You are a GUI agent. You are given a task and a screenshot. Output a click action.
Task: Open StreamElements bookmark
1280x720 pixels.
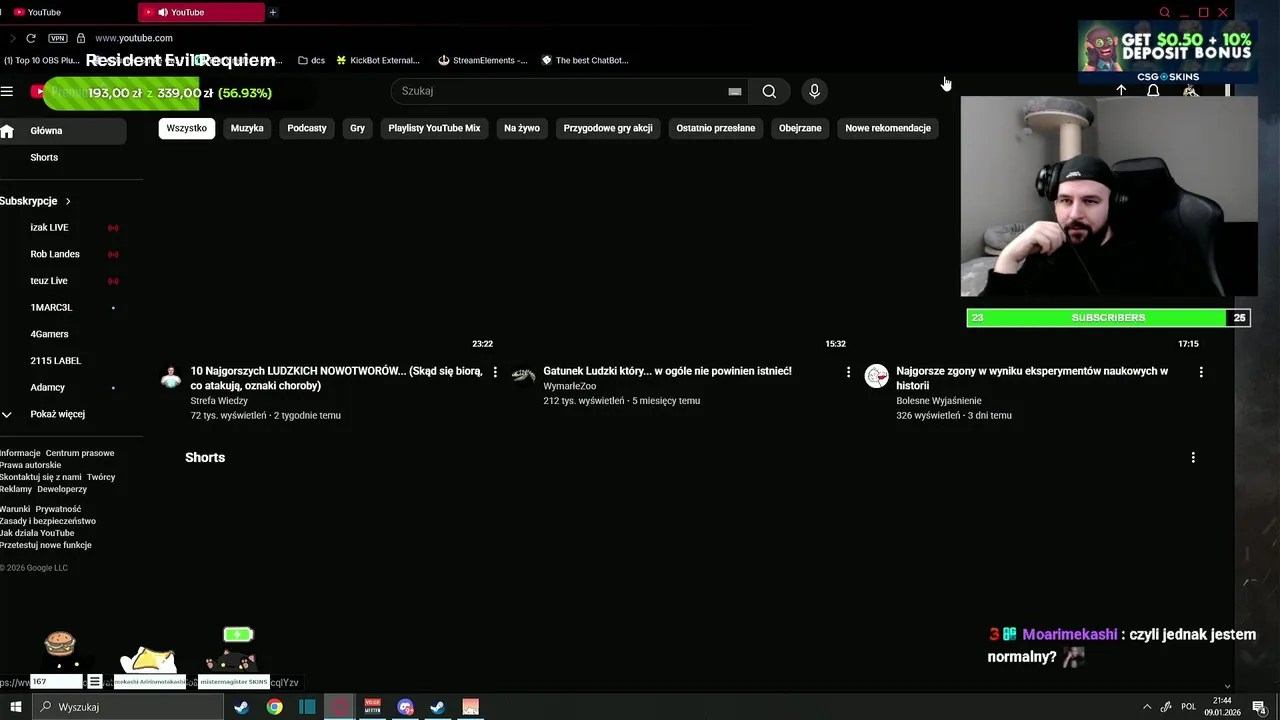[483, 60]
